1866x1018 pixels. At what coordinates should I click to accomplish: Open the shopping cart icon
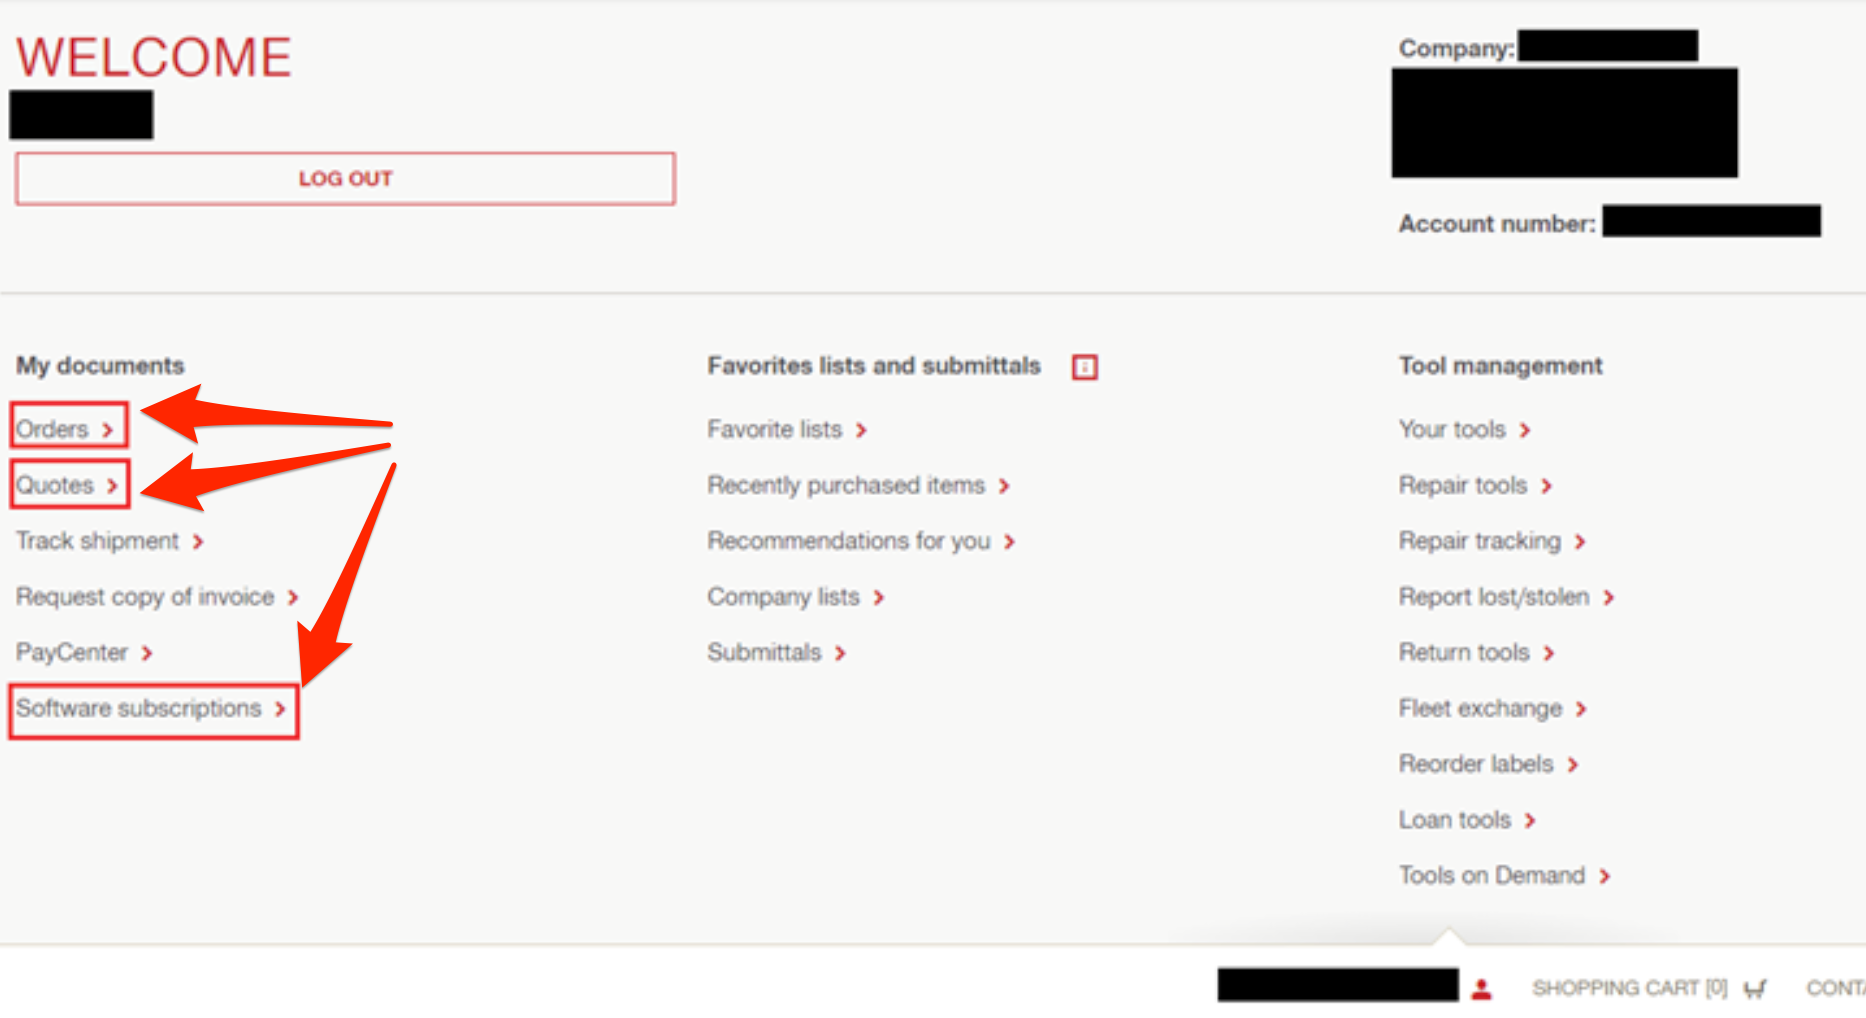(x=1755, y=989)
